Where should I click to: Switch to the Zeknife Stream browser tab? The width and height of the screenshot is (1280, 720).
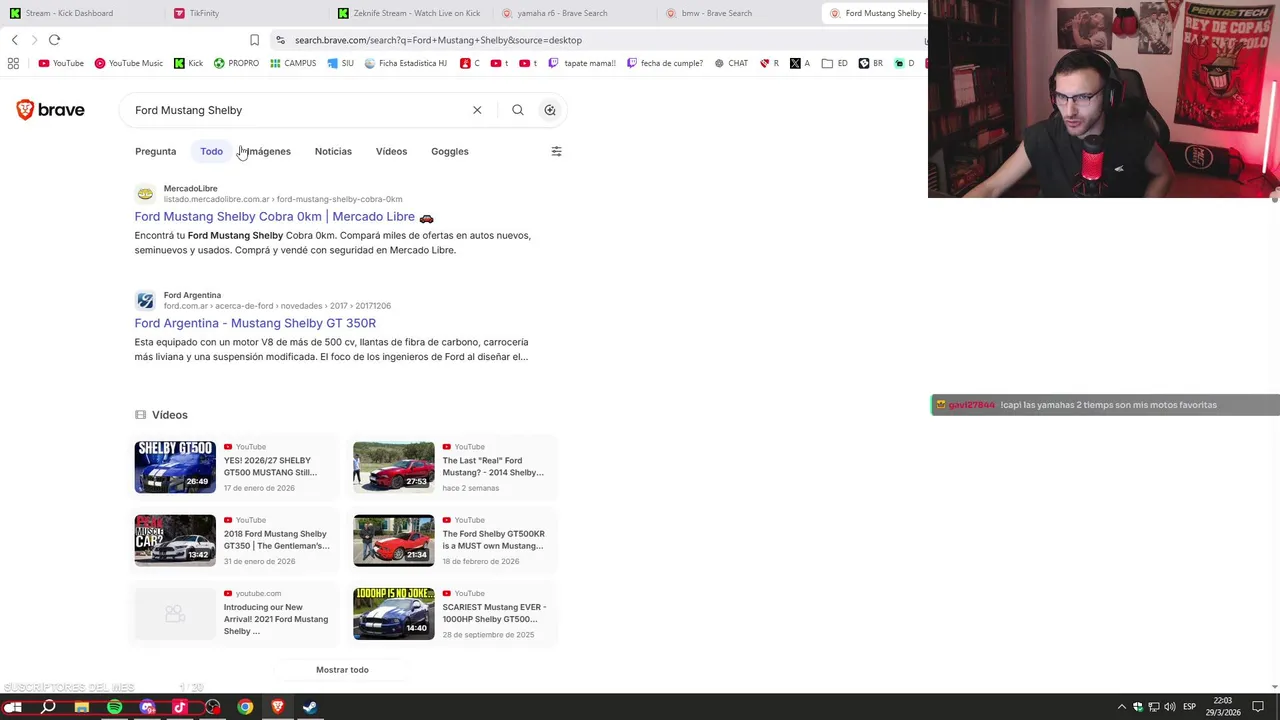click(x=412, y=13)
